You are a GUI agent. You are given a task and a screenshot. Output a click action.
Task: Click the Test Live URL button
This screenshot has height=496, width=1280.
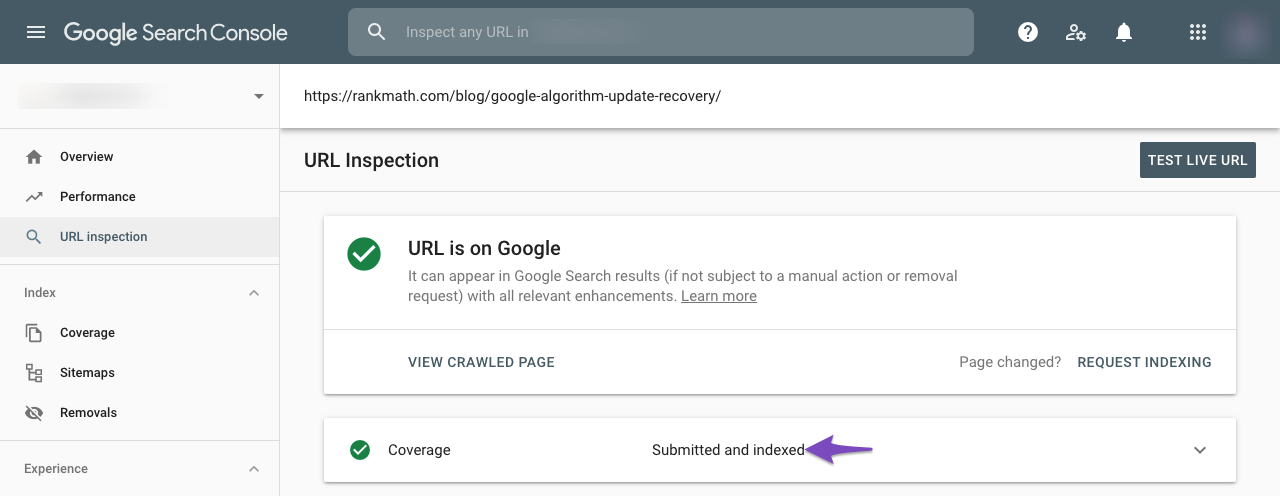point(1197,160)
